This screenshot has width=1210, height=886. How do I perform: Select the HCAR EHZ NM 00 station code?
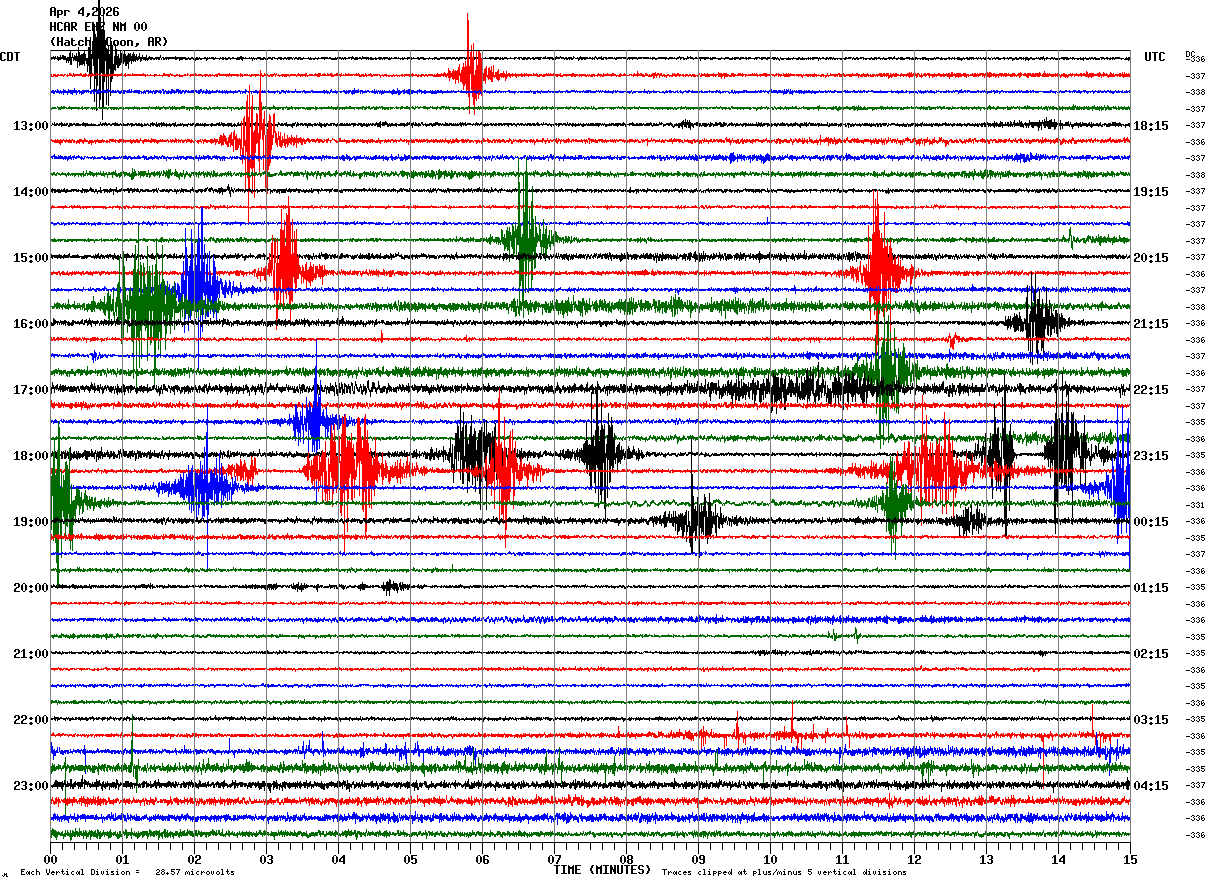point(98,27)
